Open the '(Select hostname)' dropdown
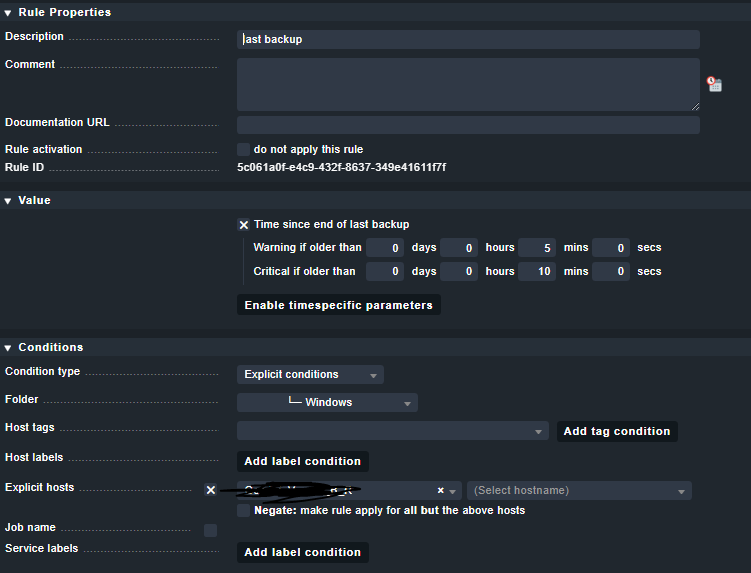This screenshot has height=573, width=751. click(x=579, y=491)
